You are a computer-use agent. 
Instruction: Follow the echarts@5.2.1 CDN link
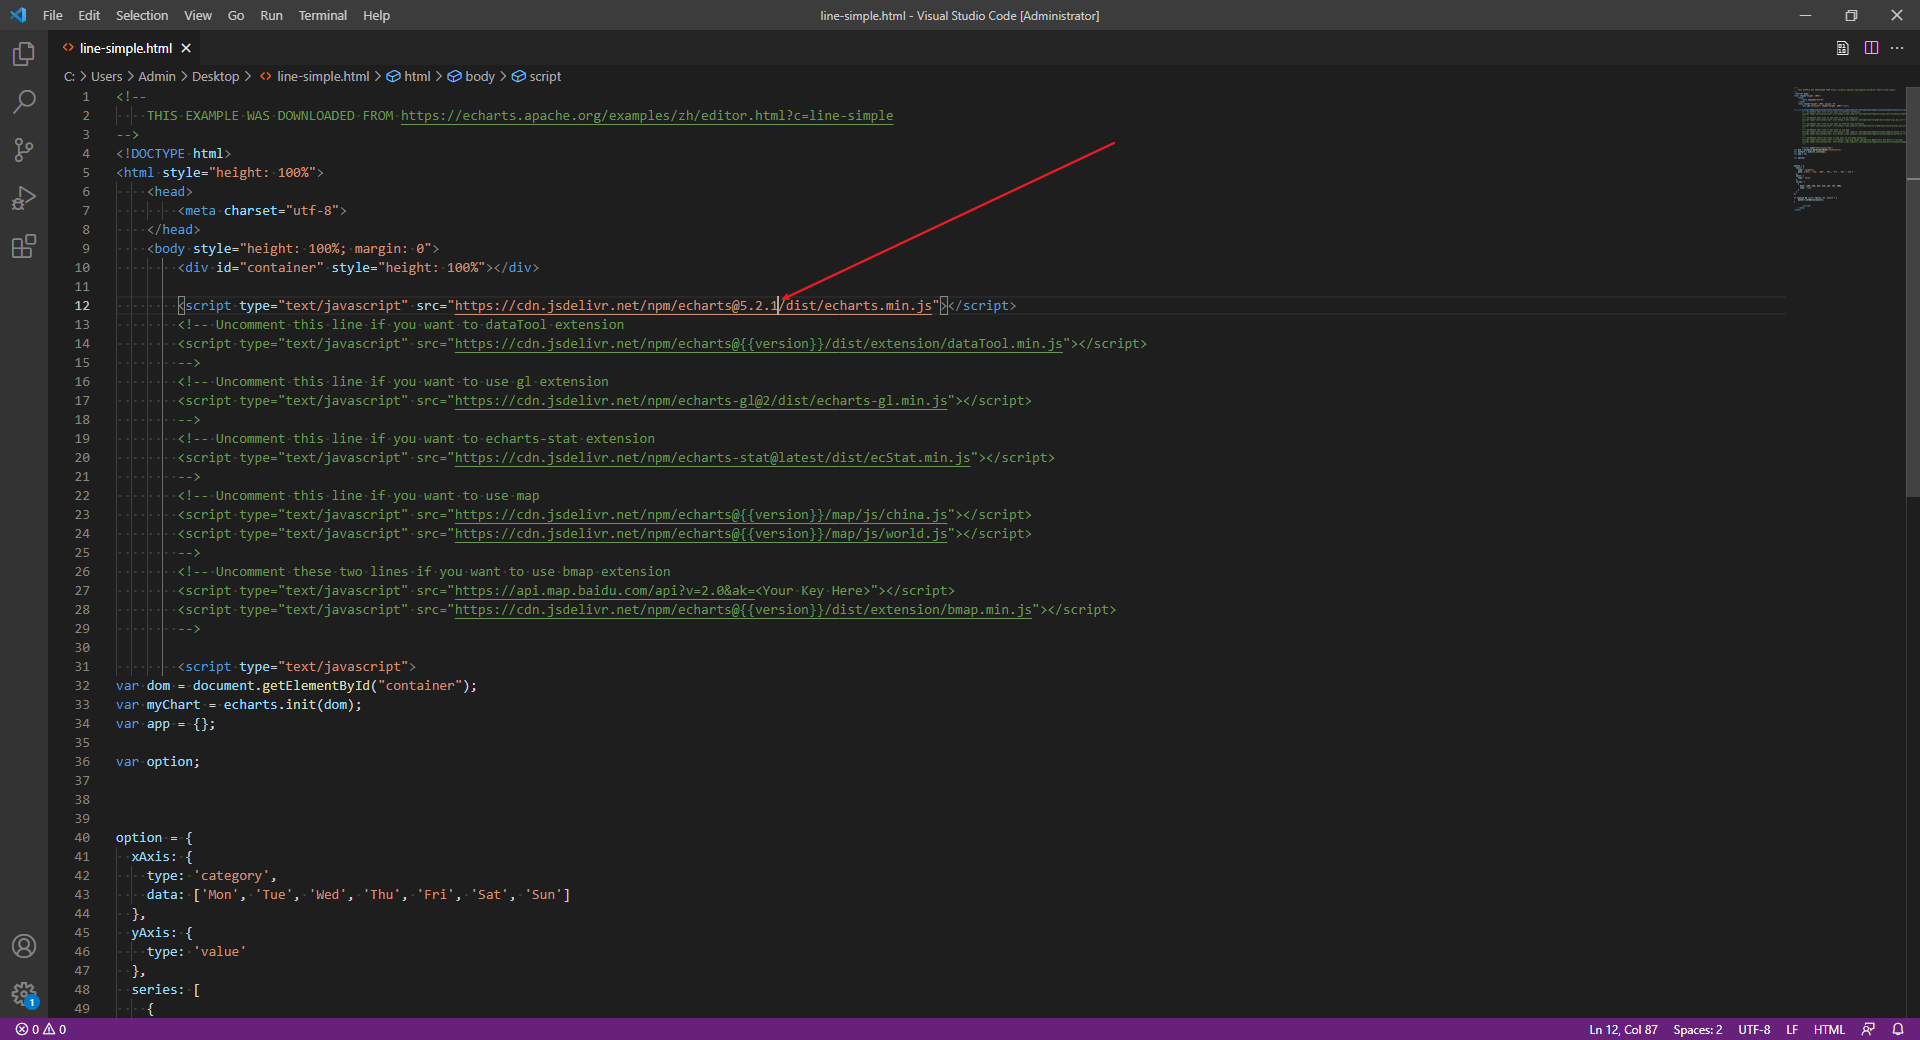click(693, 306)
